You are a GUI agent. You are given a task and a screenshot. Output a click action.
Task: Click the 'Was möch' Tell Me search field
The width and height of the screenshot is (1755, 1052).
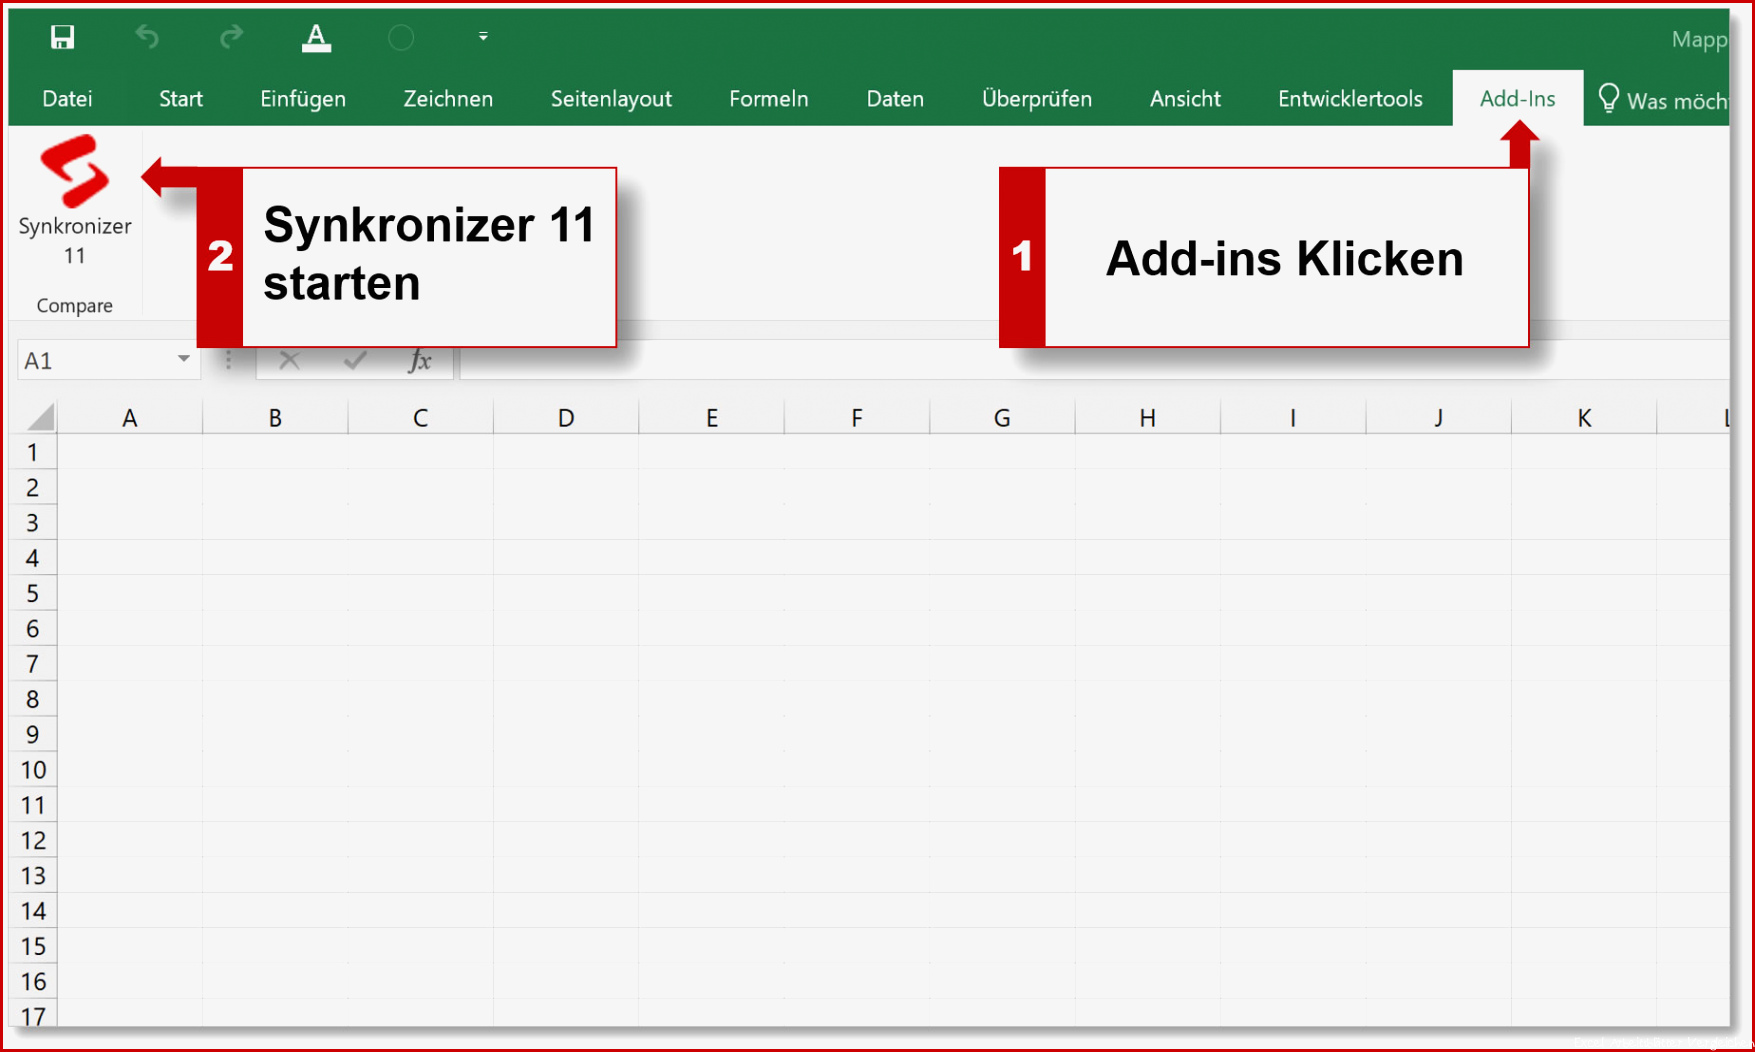pos(1676,100)
